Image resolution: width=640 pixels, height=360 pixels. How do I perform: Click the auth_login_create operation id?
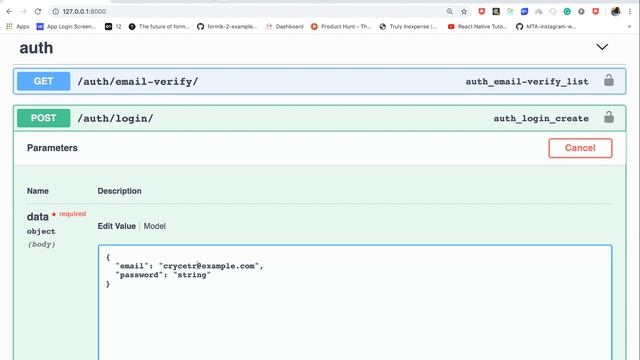(x=541, y=118)
